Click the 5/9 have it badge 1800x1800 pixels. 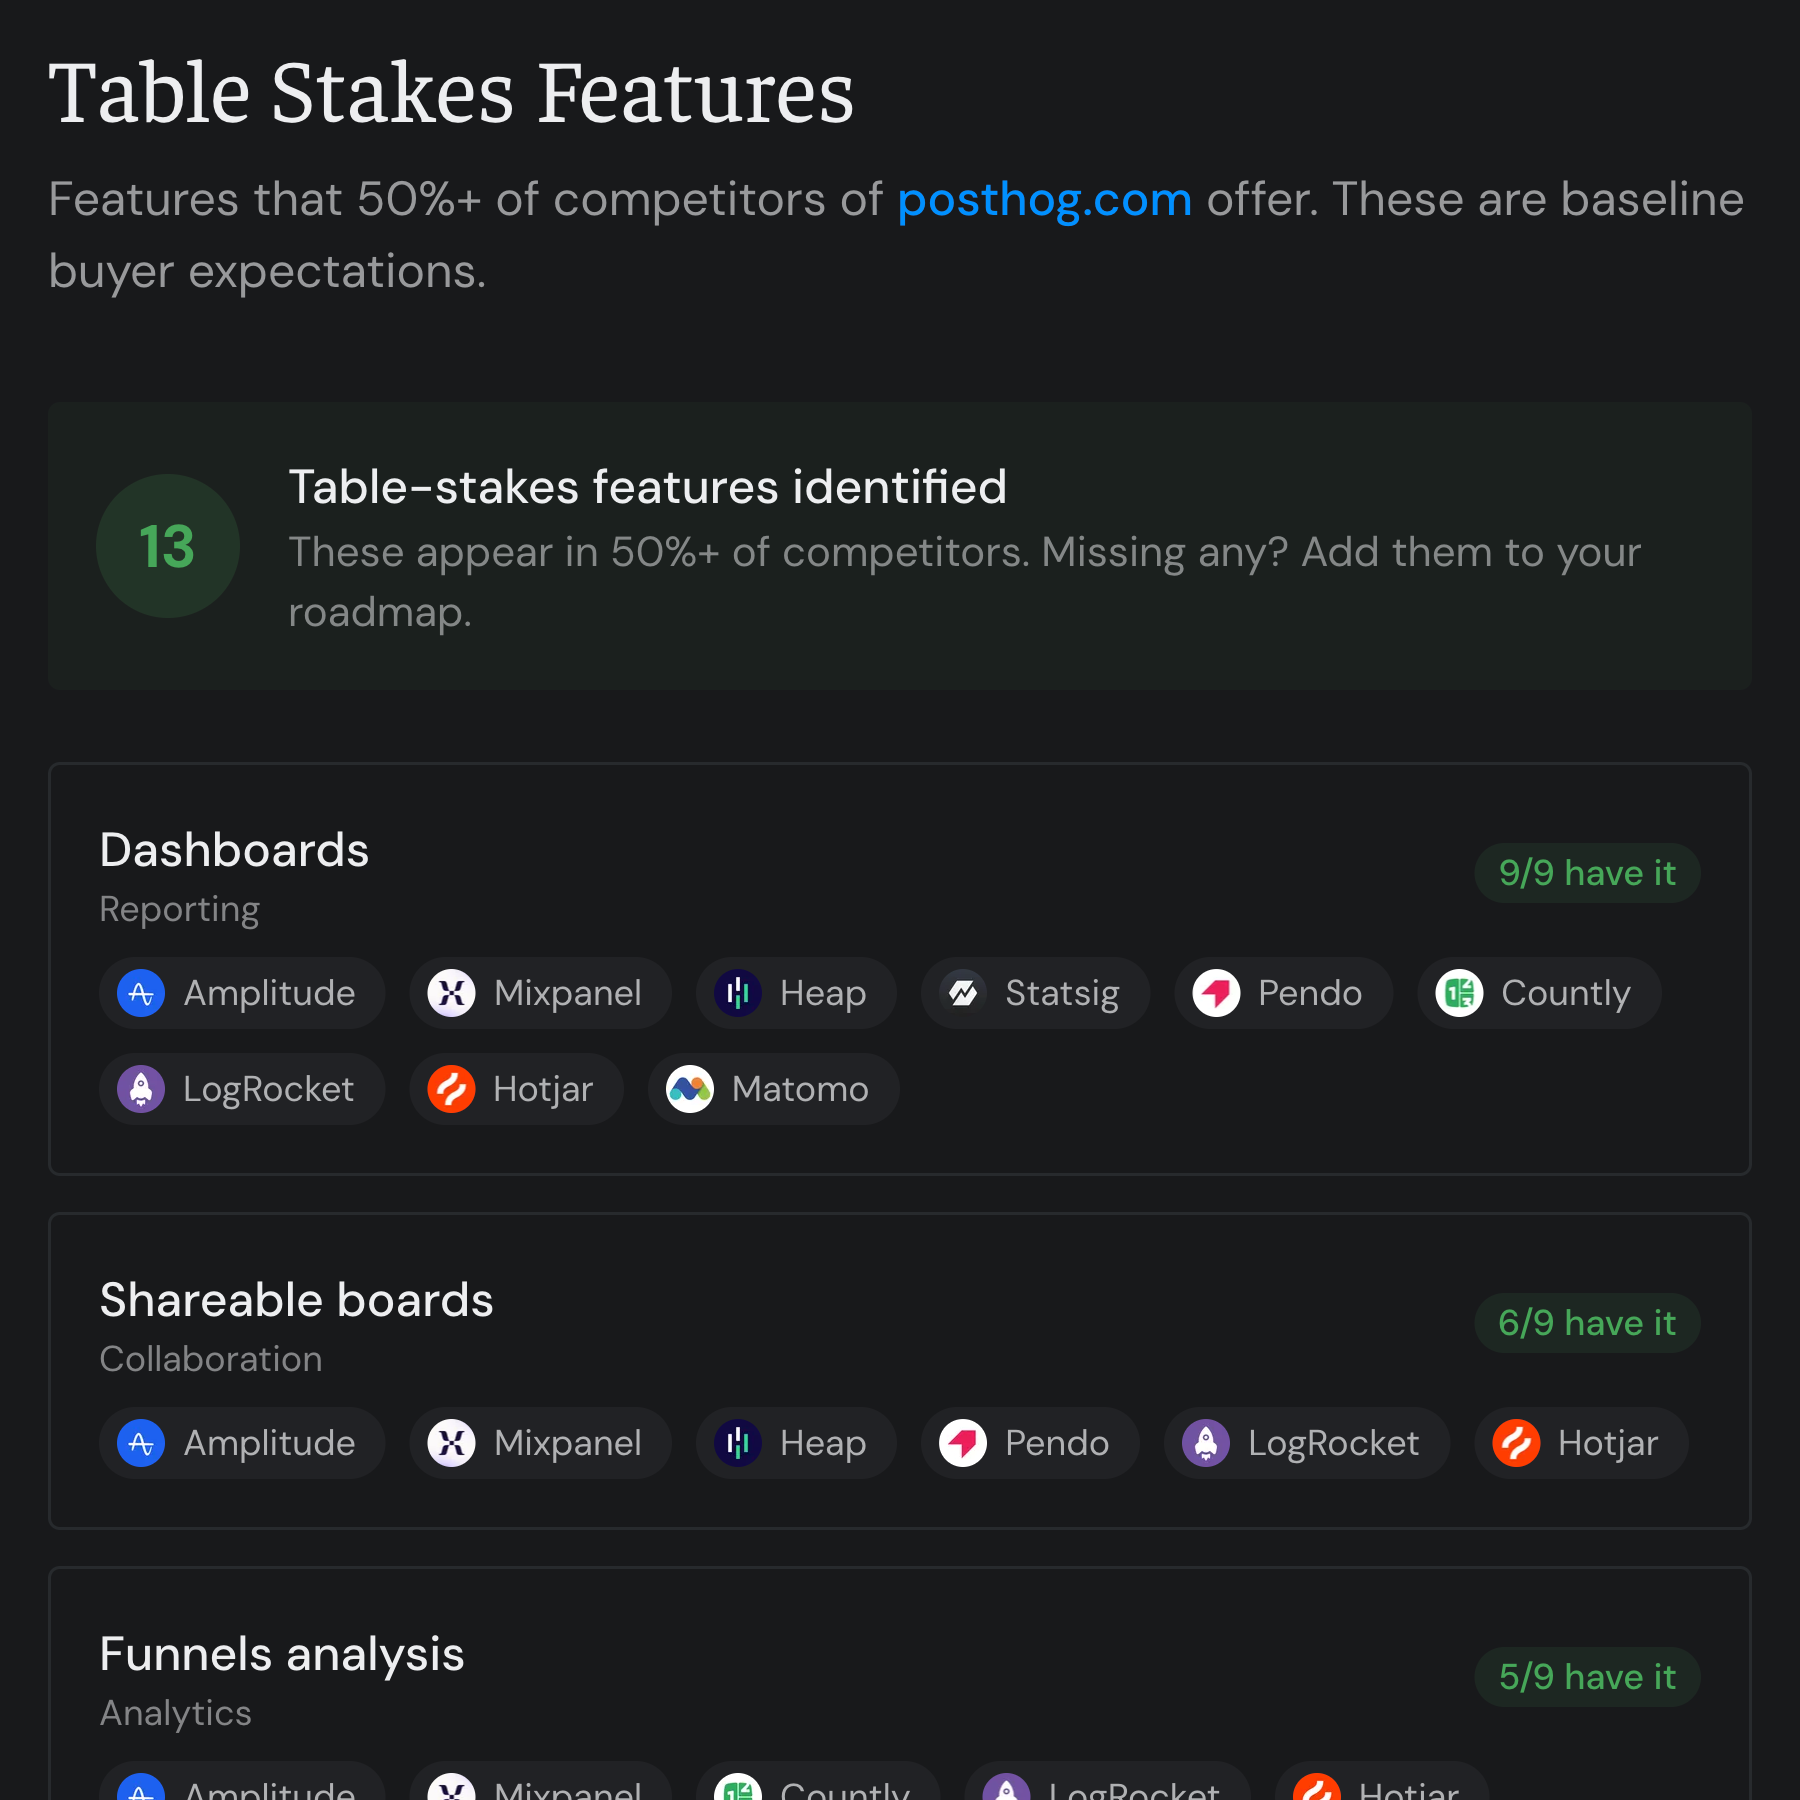[x=1586, y=1677]
